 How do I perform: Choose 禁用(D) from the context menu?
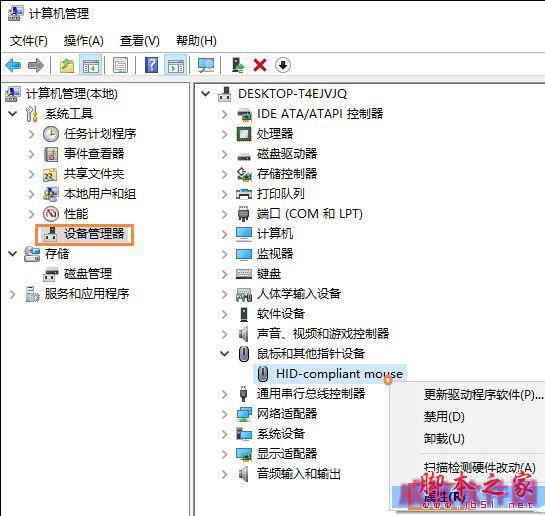[444, 416]
